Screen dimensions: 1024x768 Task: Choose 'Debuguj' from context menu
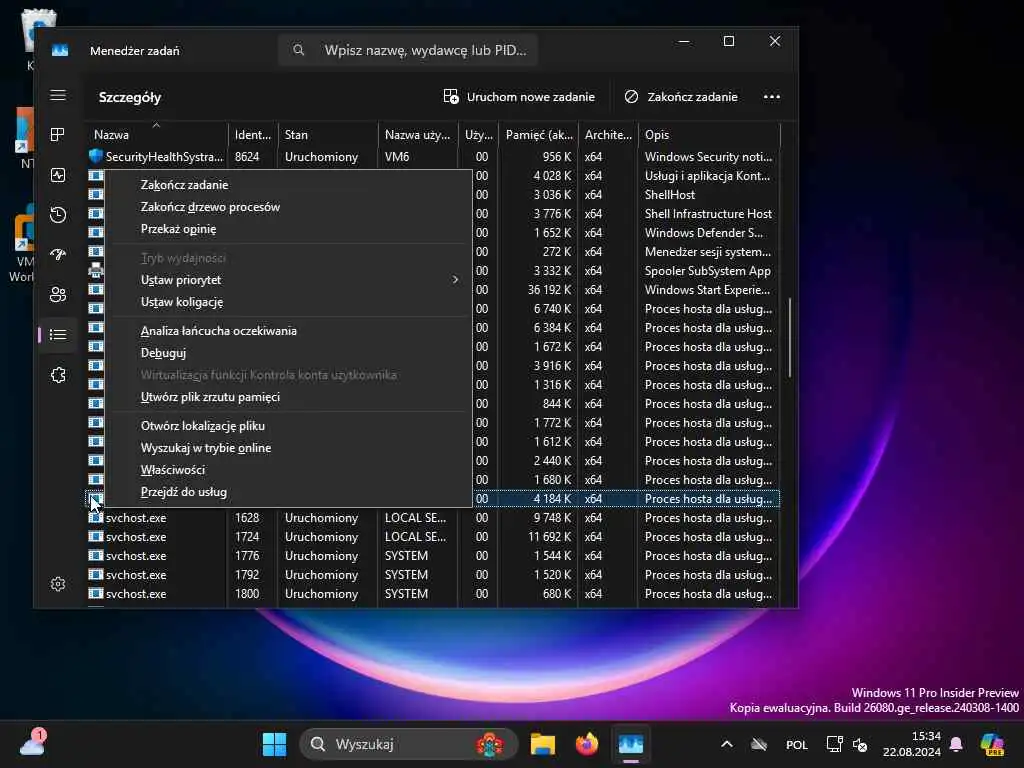(x=288, y=353)
